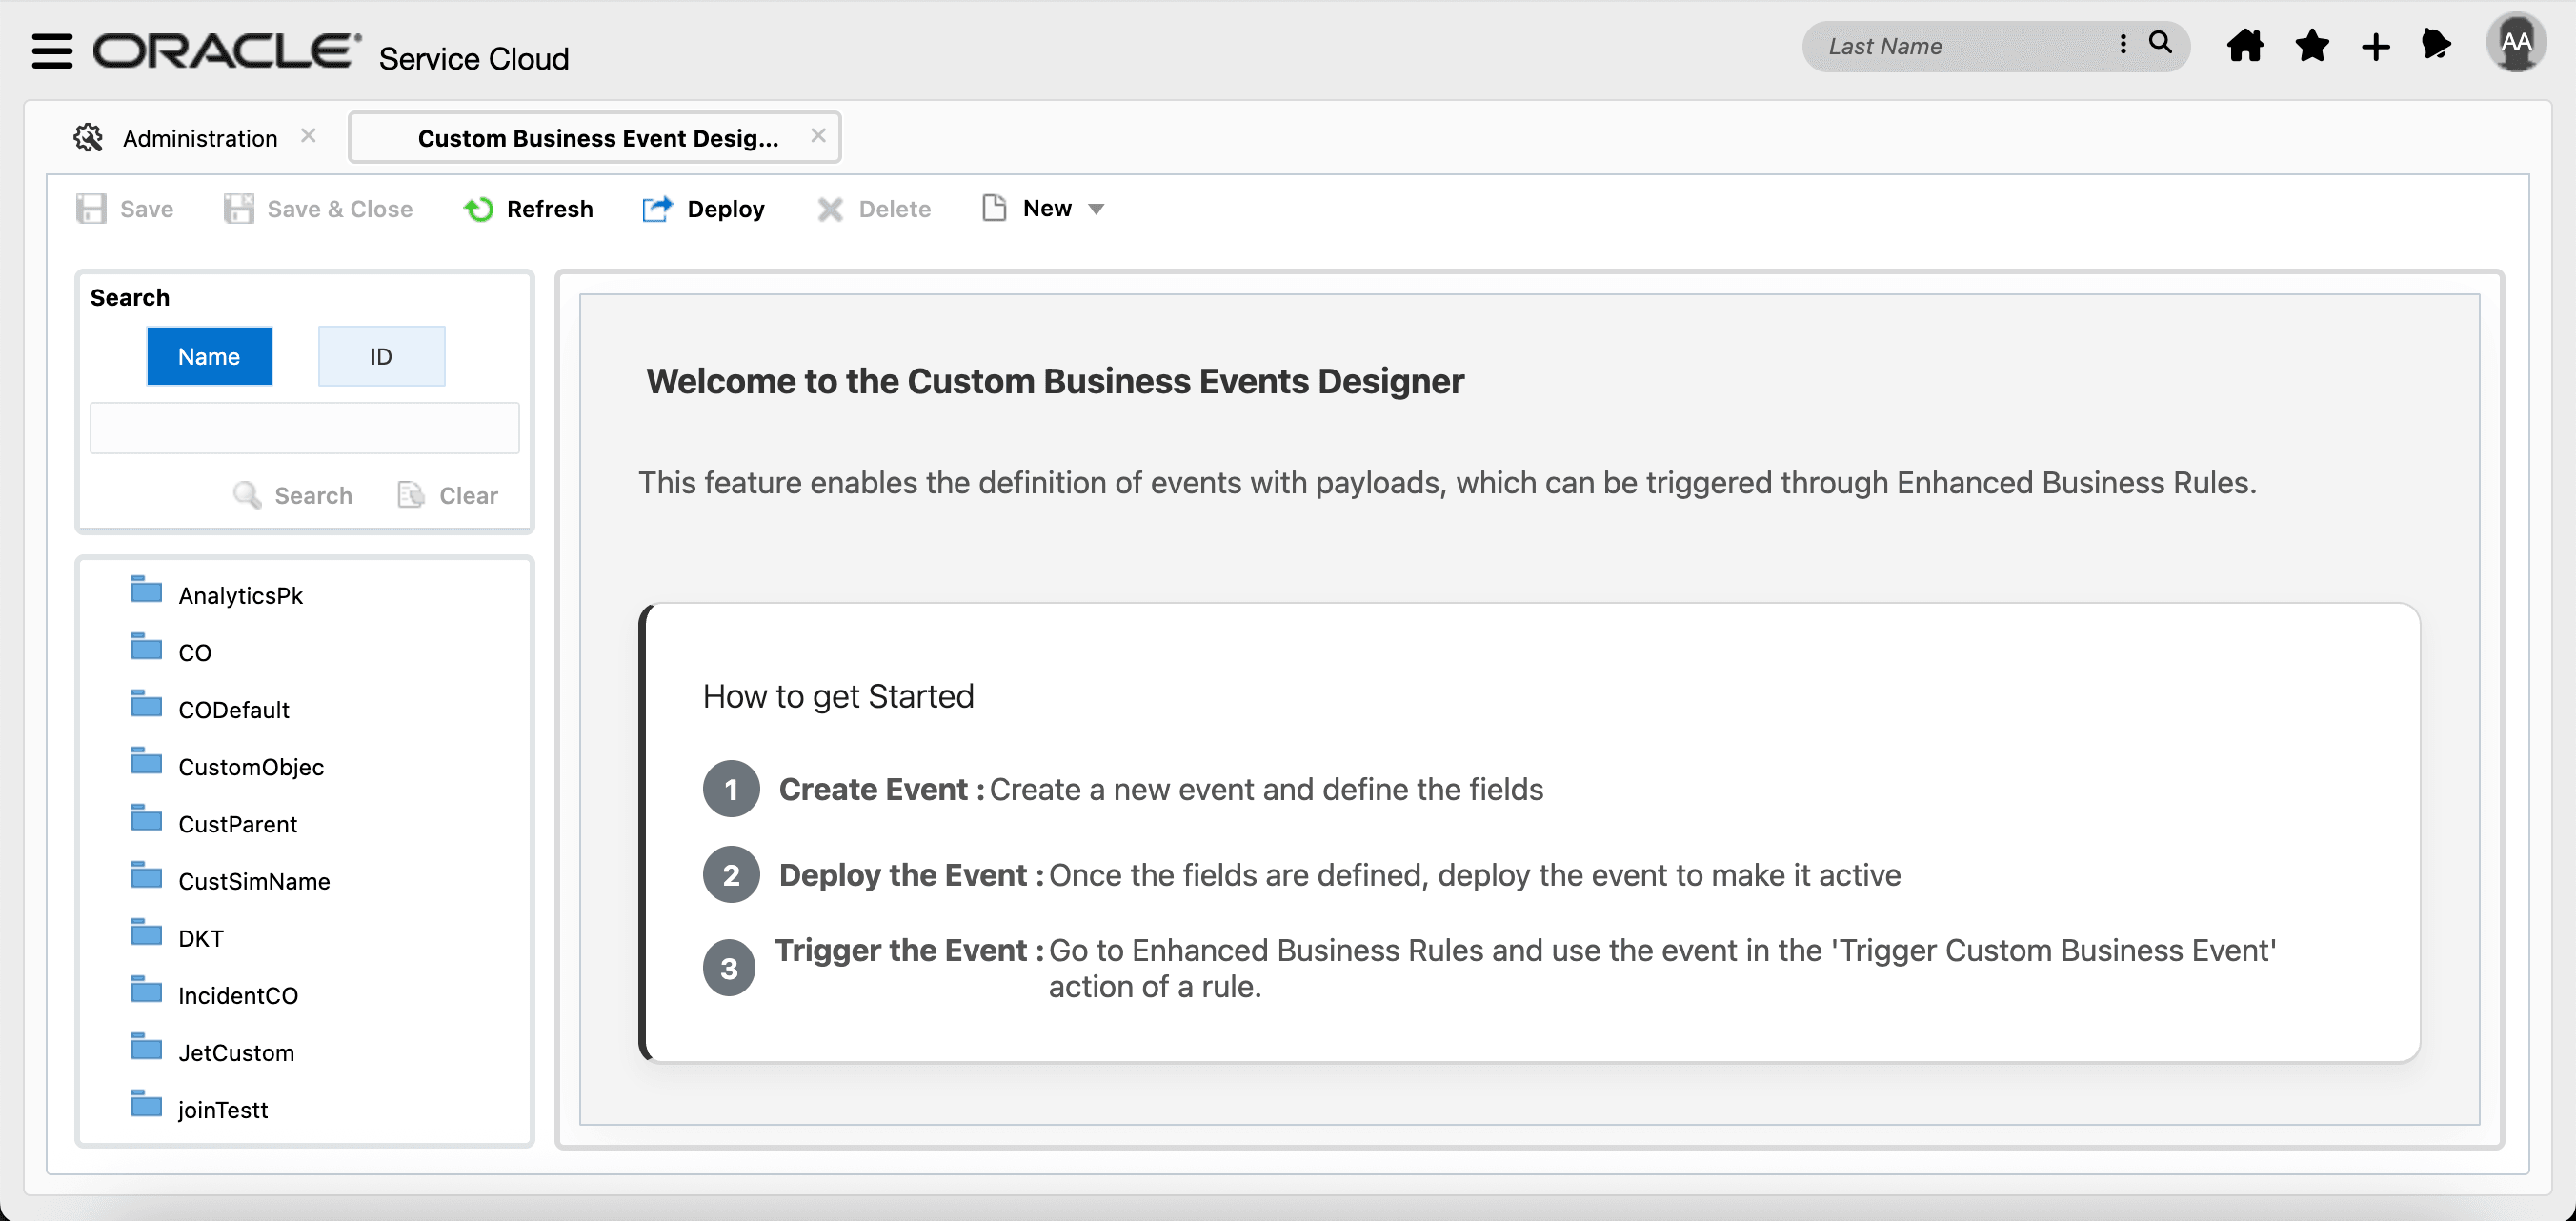2576x1221 pixels.
Task: Click the Deploy toolbar button
Action: click(x=704, y=209)
